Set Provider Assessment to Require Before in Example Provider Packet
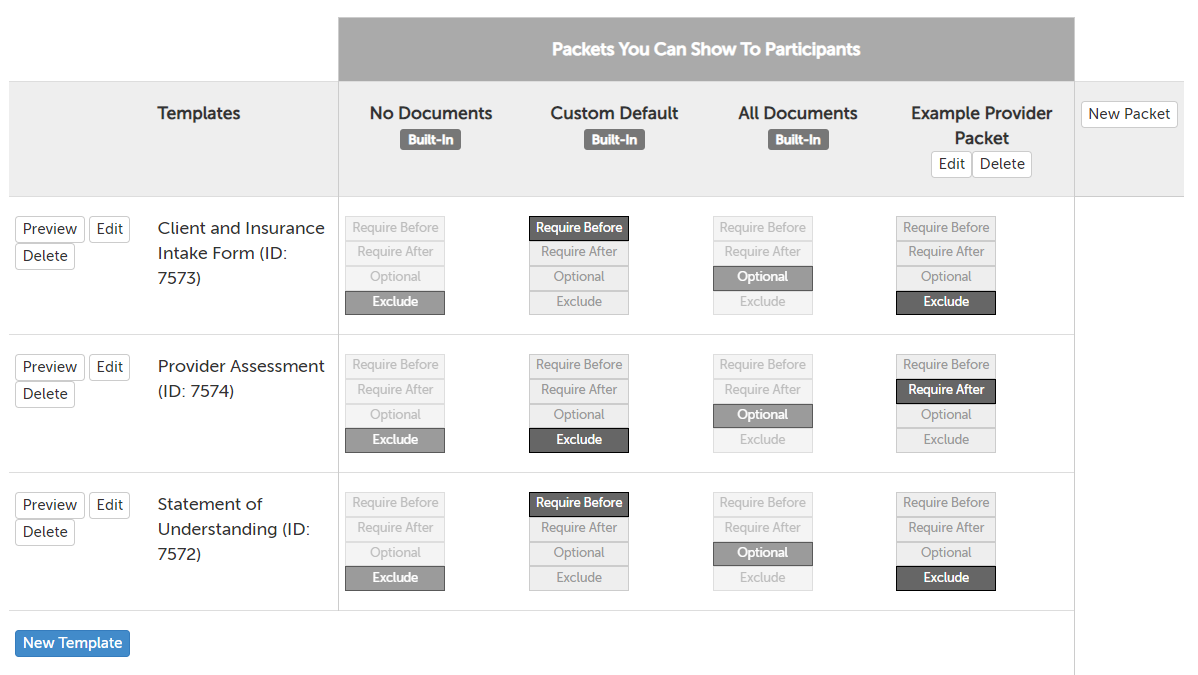 pos(946,365)
